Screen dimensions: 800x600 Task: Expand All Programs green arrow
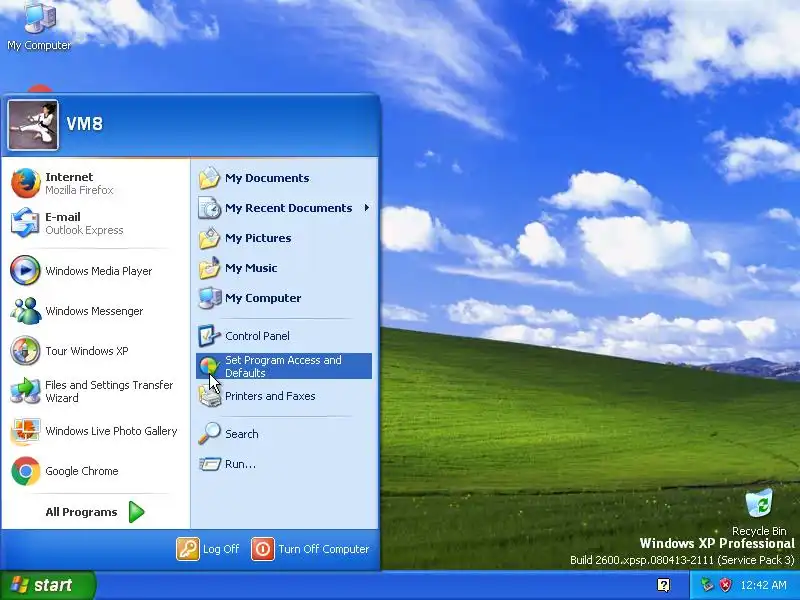click(136, 512)
